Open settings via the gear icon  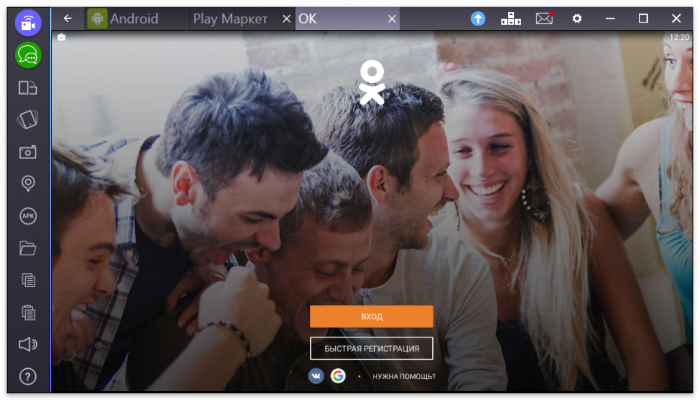pos(577,18)
